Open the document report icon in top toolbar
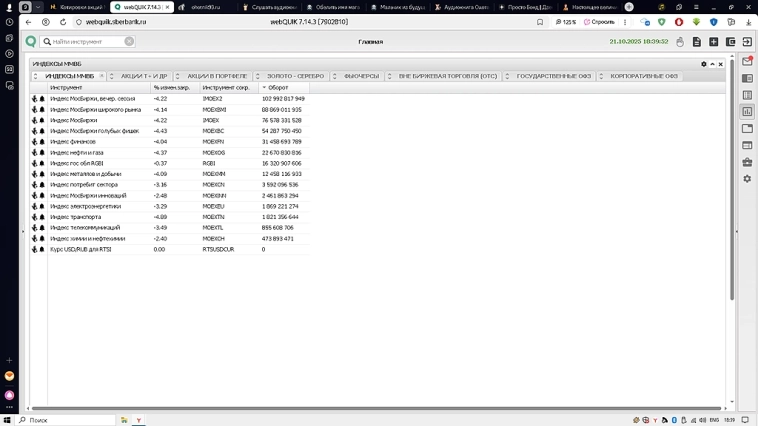 [x=696, y=42]
